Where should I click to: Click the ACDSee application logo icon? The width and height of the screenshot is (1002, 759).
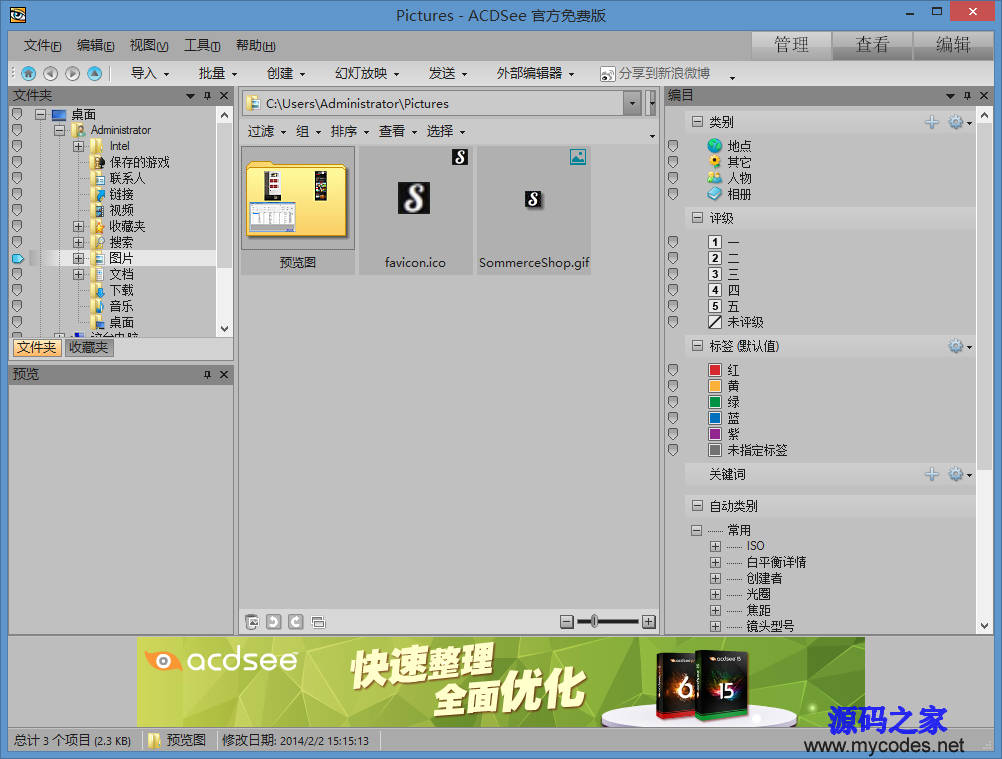(x=17, y=14)
